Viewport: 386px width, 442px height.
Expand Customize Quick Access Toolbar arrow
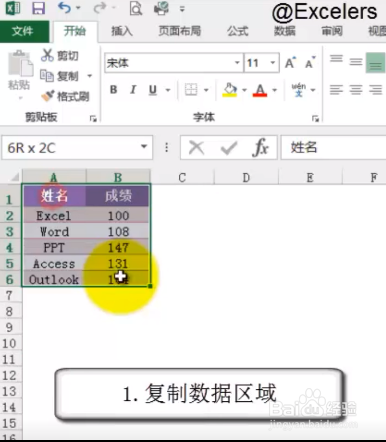pos(182,9)
